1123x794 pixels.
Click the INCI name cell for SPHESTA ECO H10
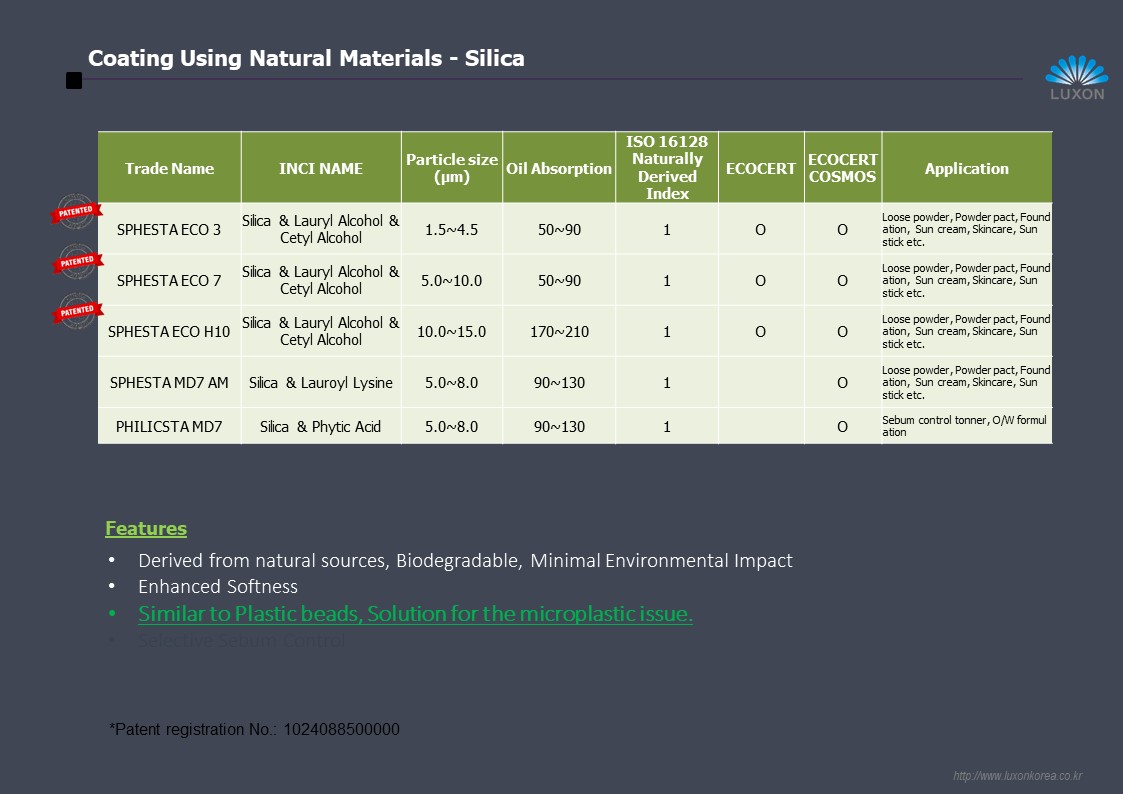321,331
